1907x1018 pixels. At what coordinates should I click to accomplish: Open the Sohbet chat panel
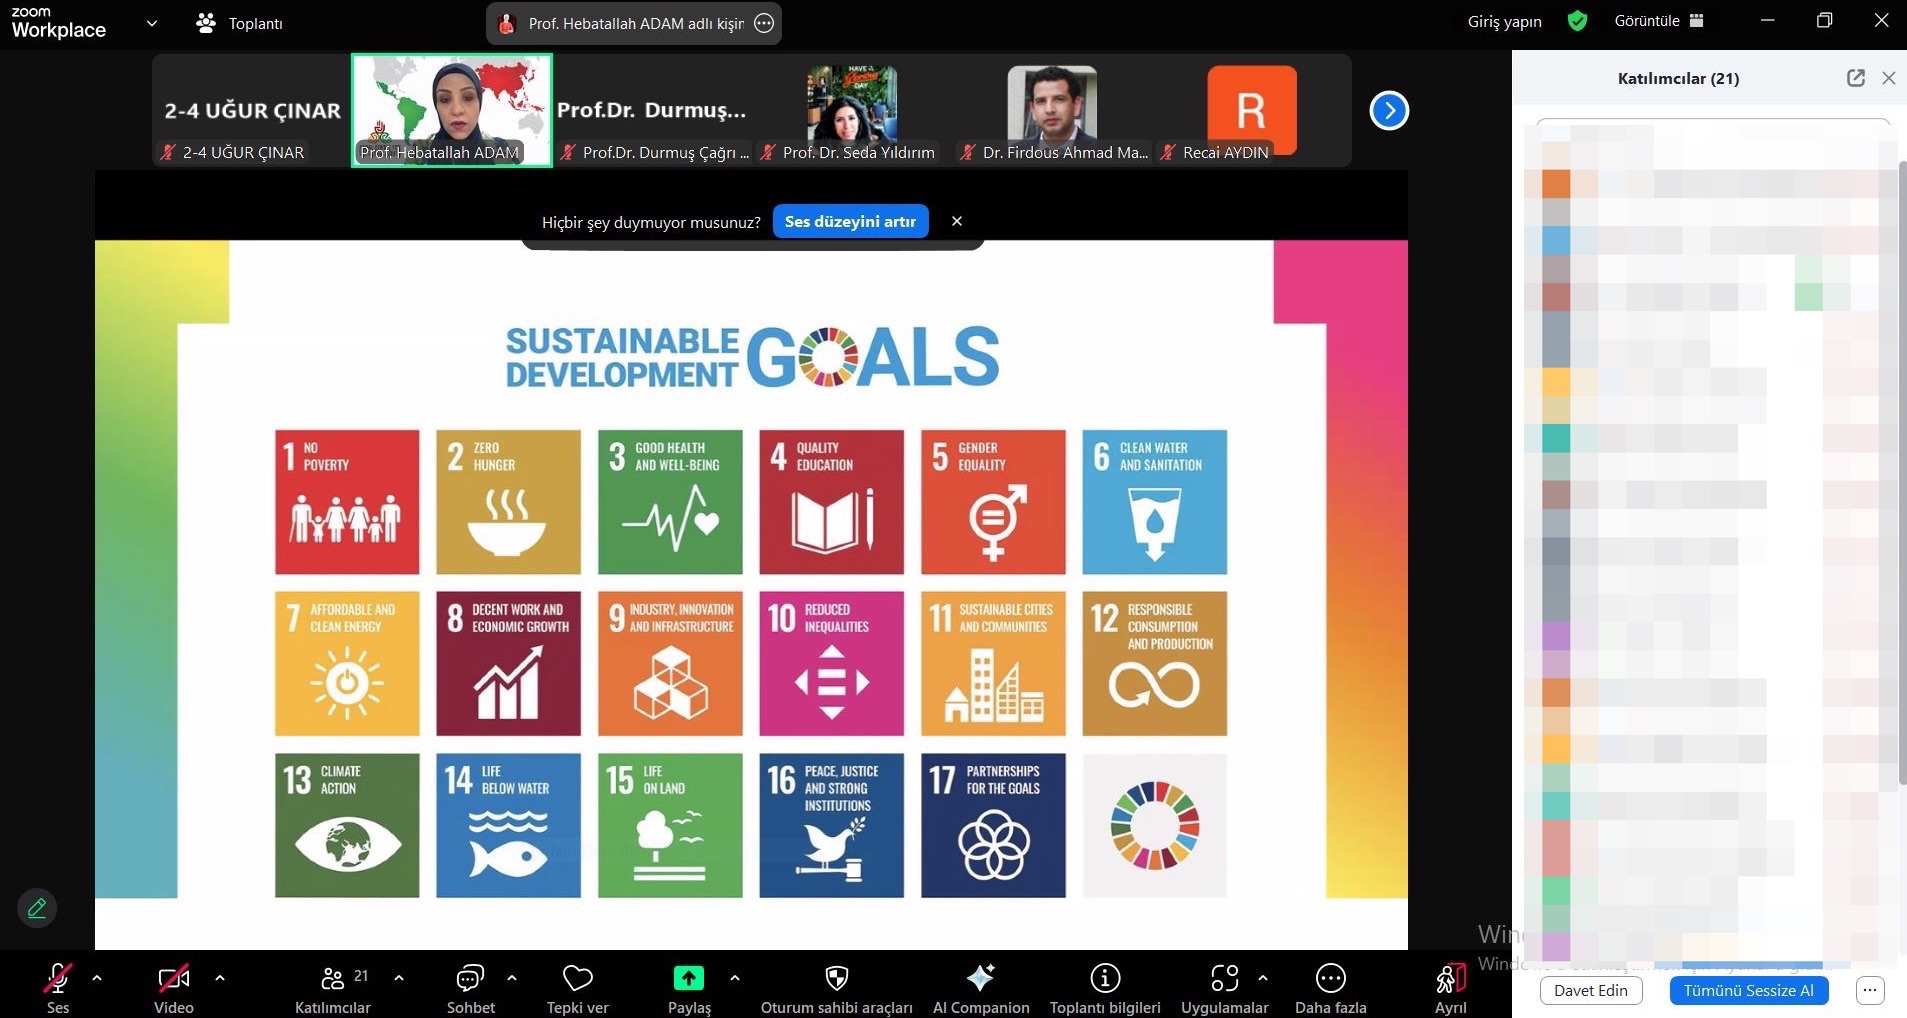pyautogui.click(x=470, y=988)
